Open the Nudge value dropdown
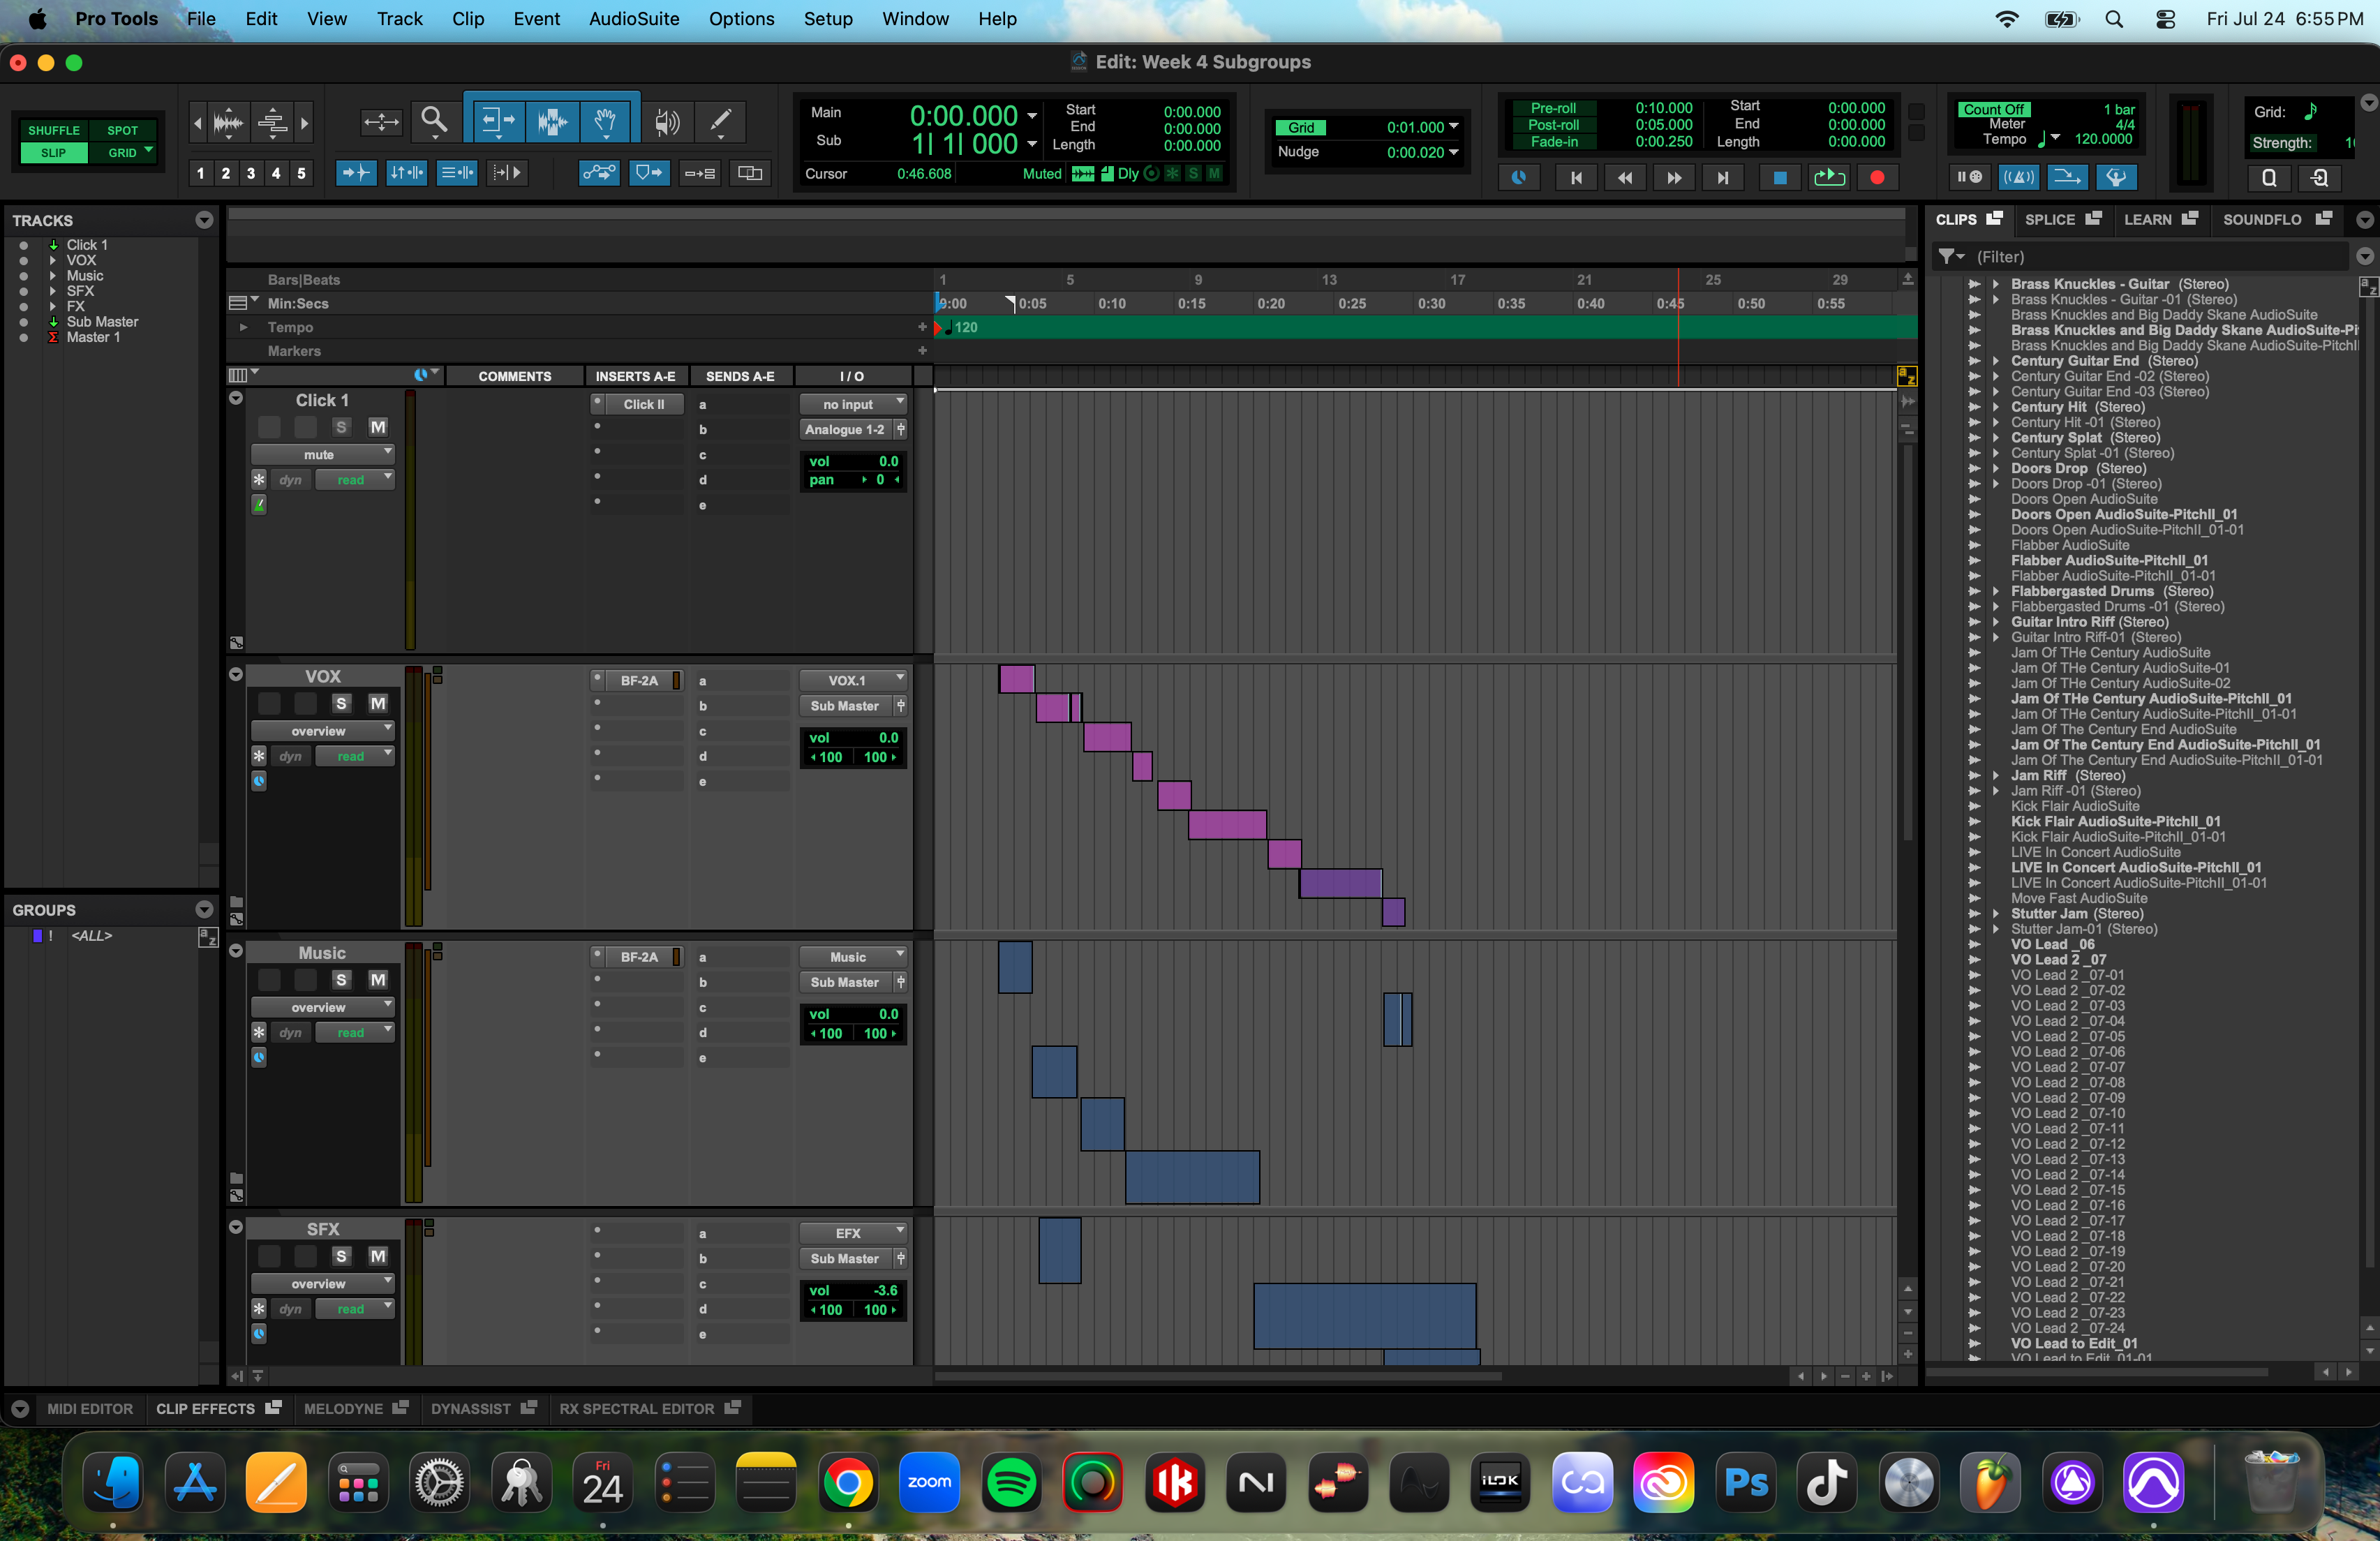Viewport: 2380px width, 1541px height. pos(1453,152)
